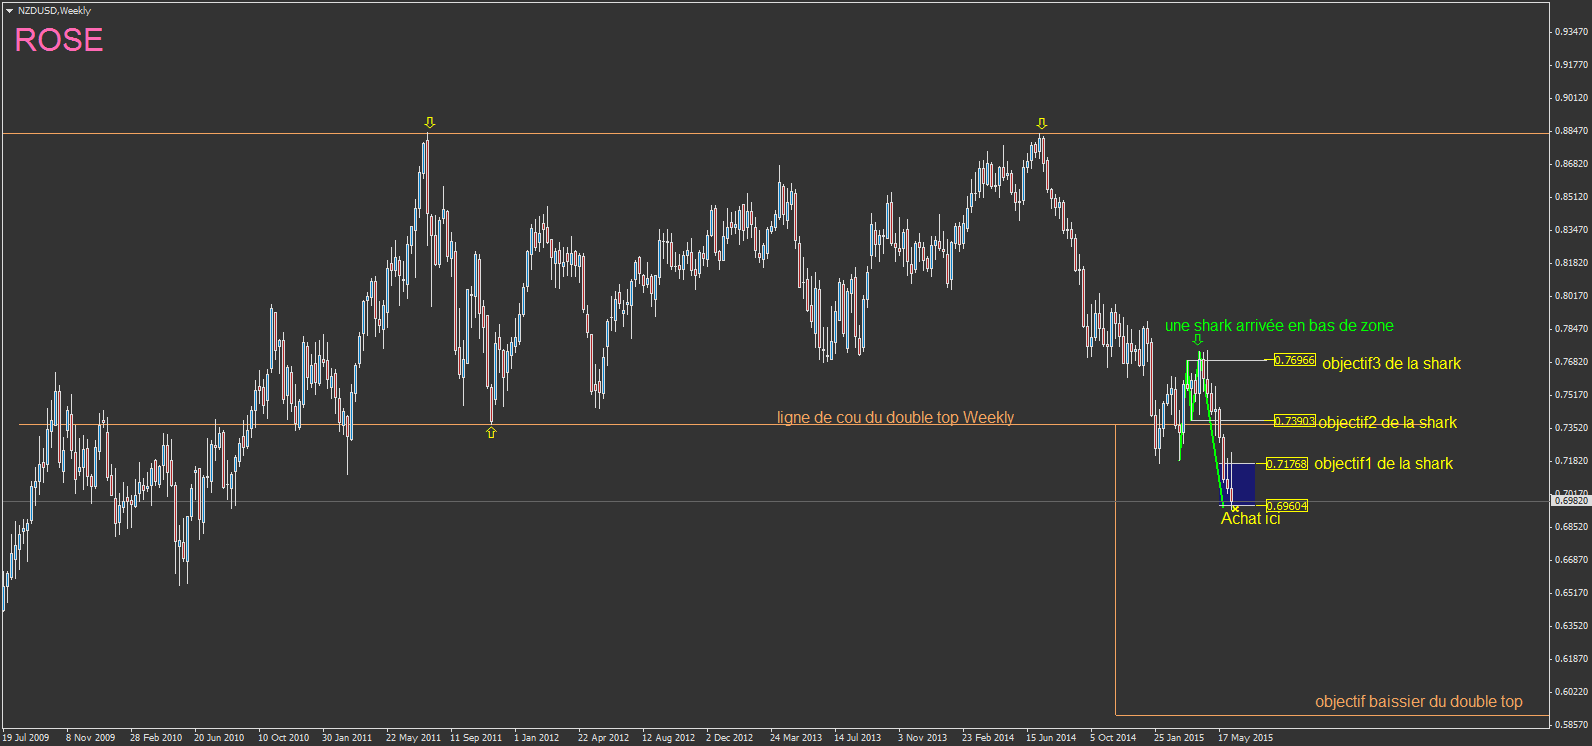Click the '3 Nov 2013' date on the time axis
This screenshot has height=746, width=1592.
pos(922,738)
